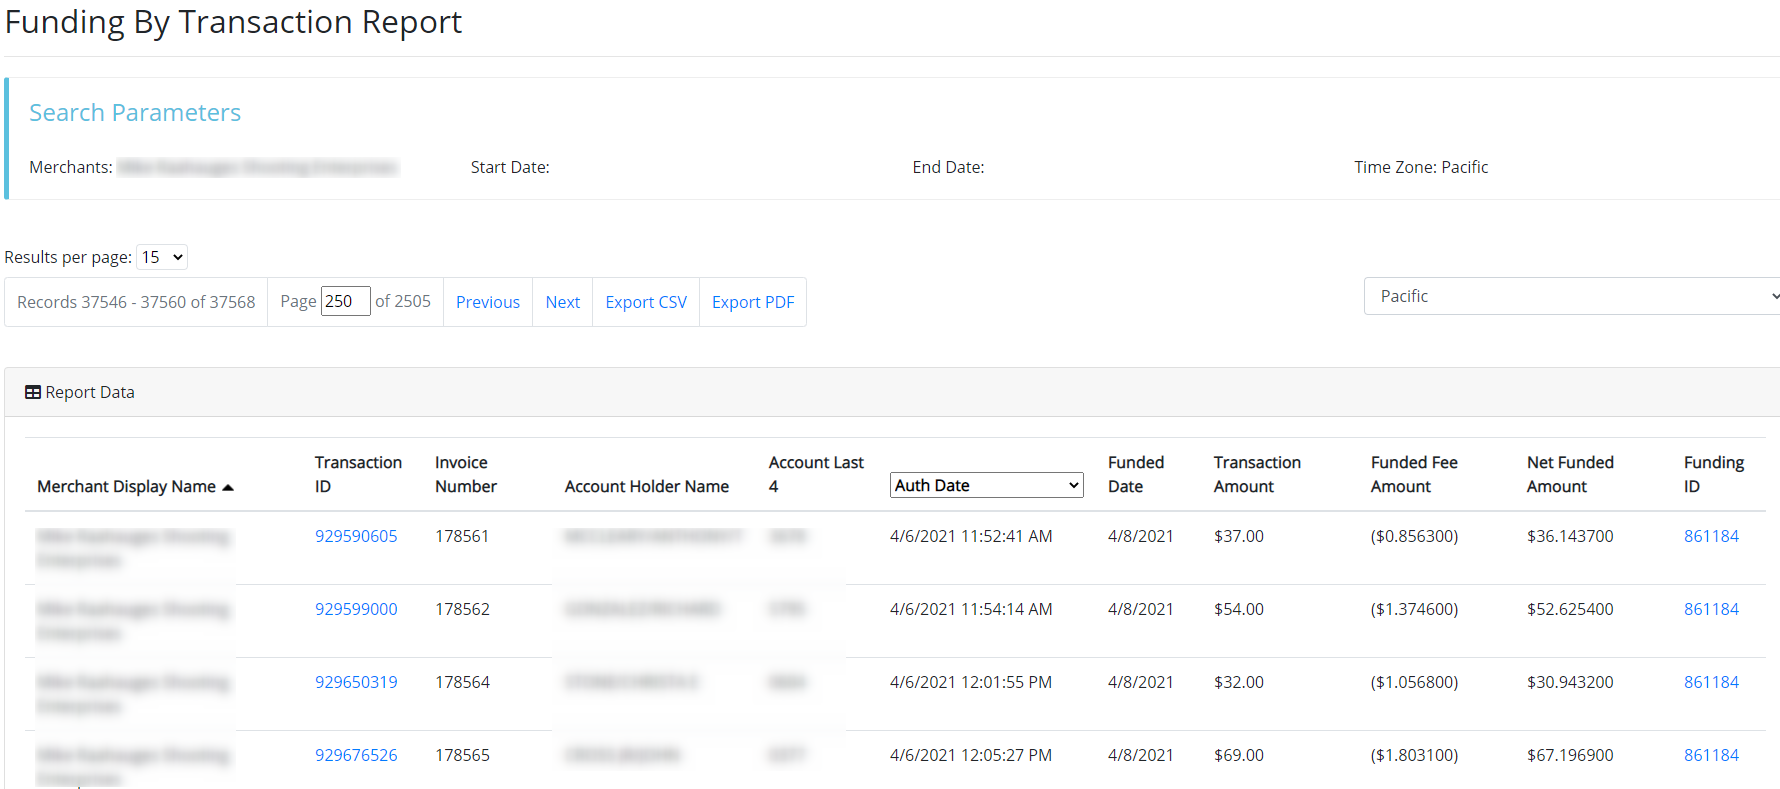Select auth date 4/6/2021 12:01:55 PM
Image resolution: width=1780 pixels, height=789 pixels.
[x=971, y=682]
